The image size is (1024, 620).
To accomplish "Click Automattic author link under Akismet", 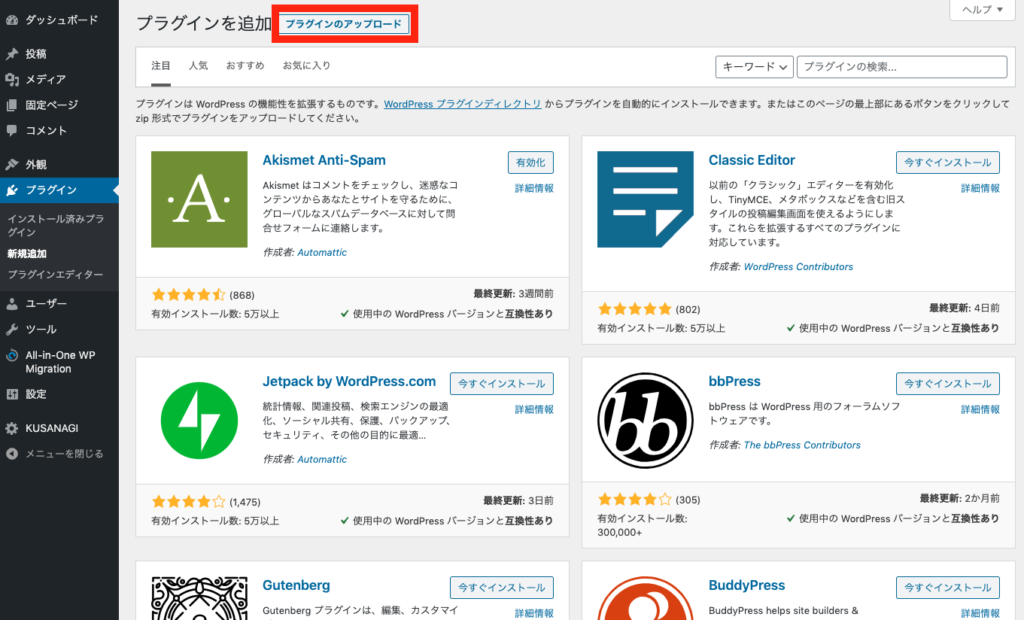I will (x=322, y=252).
